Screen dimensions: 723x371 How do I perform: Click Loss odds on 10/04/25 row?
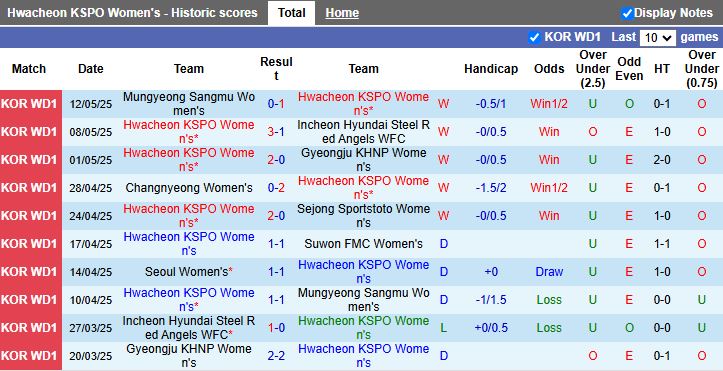549,300
